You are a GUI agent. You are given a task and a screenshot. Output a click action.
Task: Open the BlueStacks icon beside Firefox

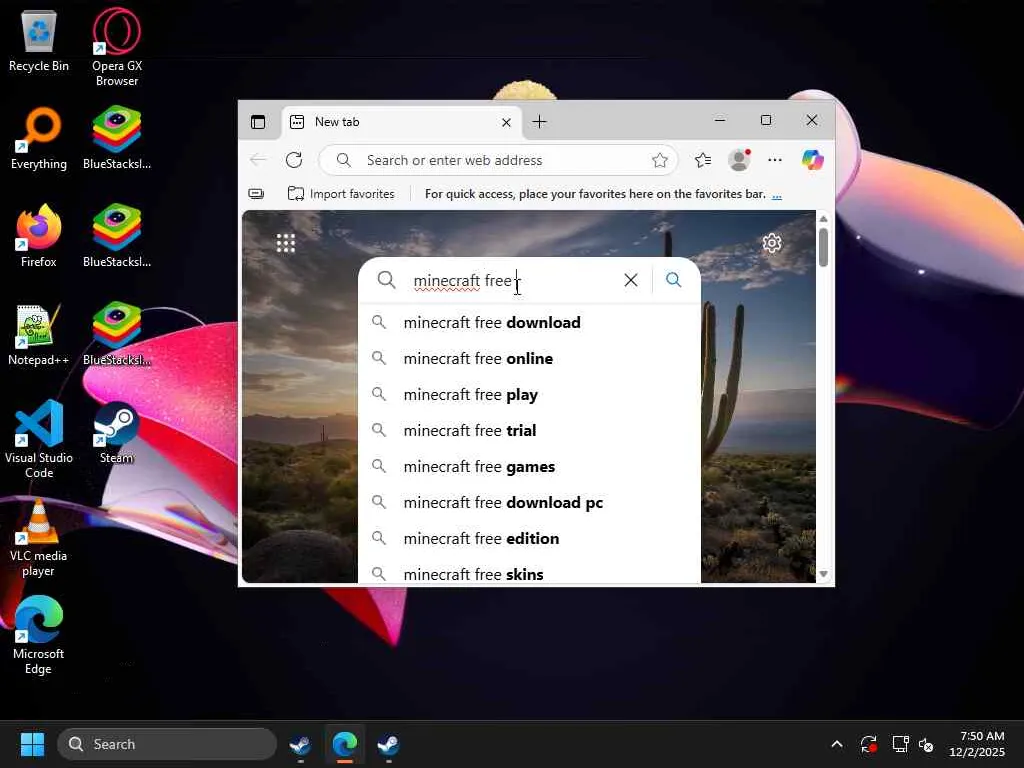[117, 236]
